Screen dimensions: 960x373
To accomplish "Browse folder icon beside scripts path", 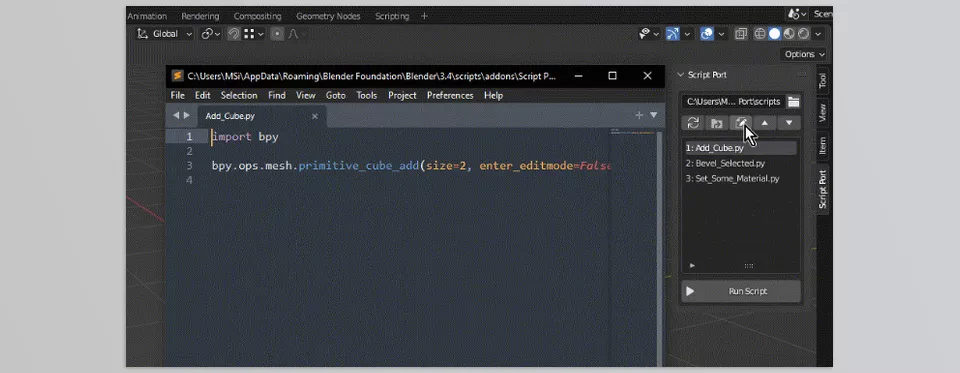I will pos(793,102).
